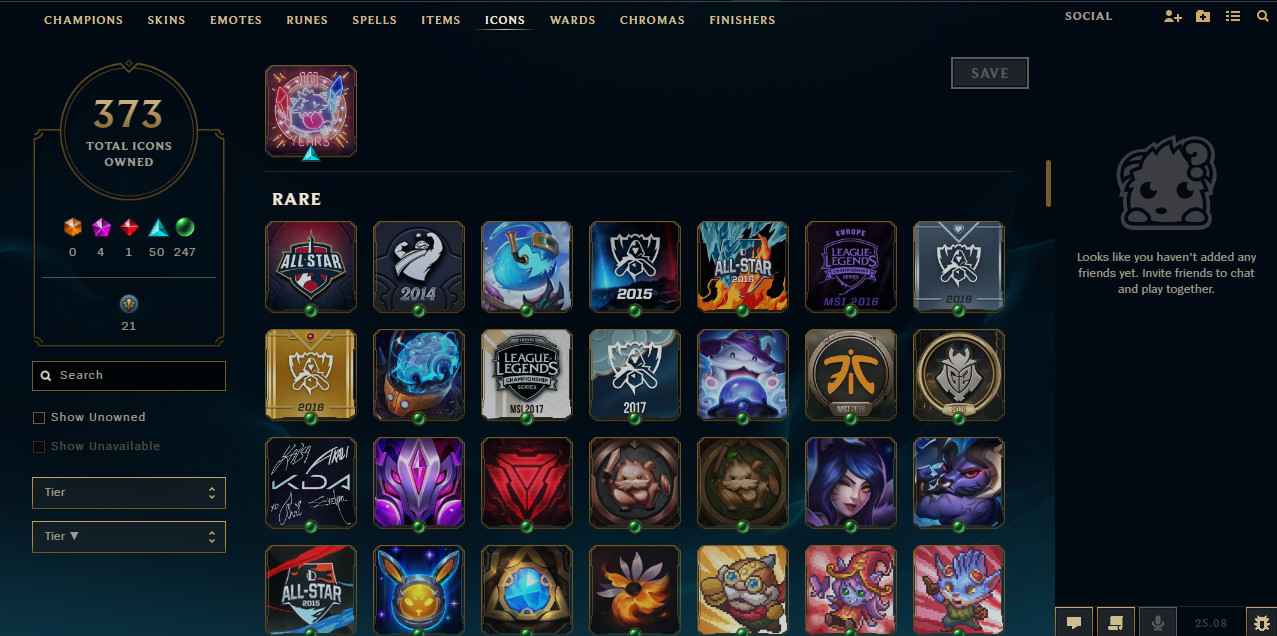The image size is (1277, 636).
Task: Enable the Show Unowned checkbox
Action: pos(39,418)
